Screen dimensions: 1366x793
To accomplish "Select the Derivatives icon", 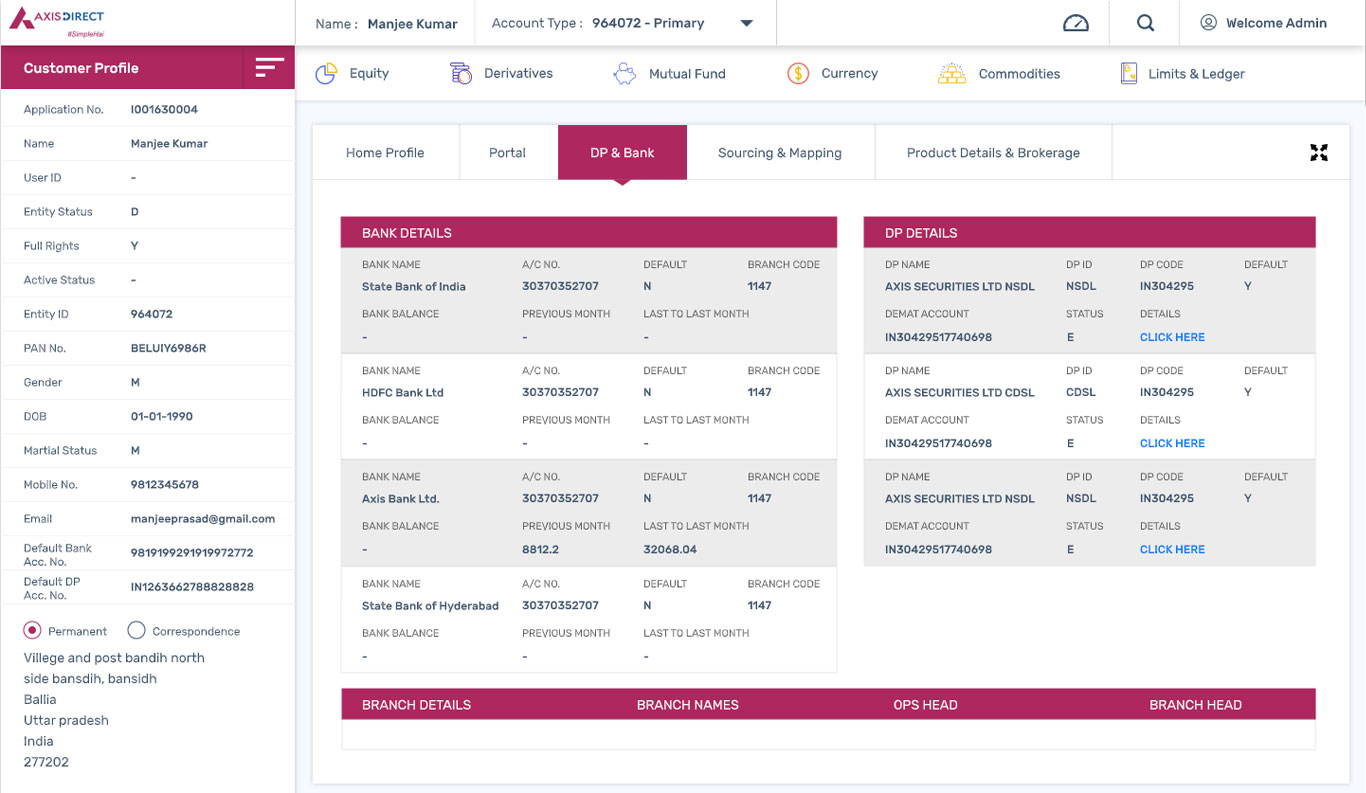I will pos(461,73).
